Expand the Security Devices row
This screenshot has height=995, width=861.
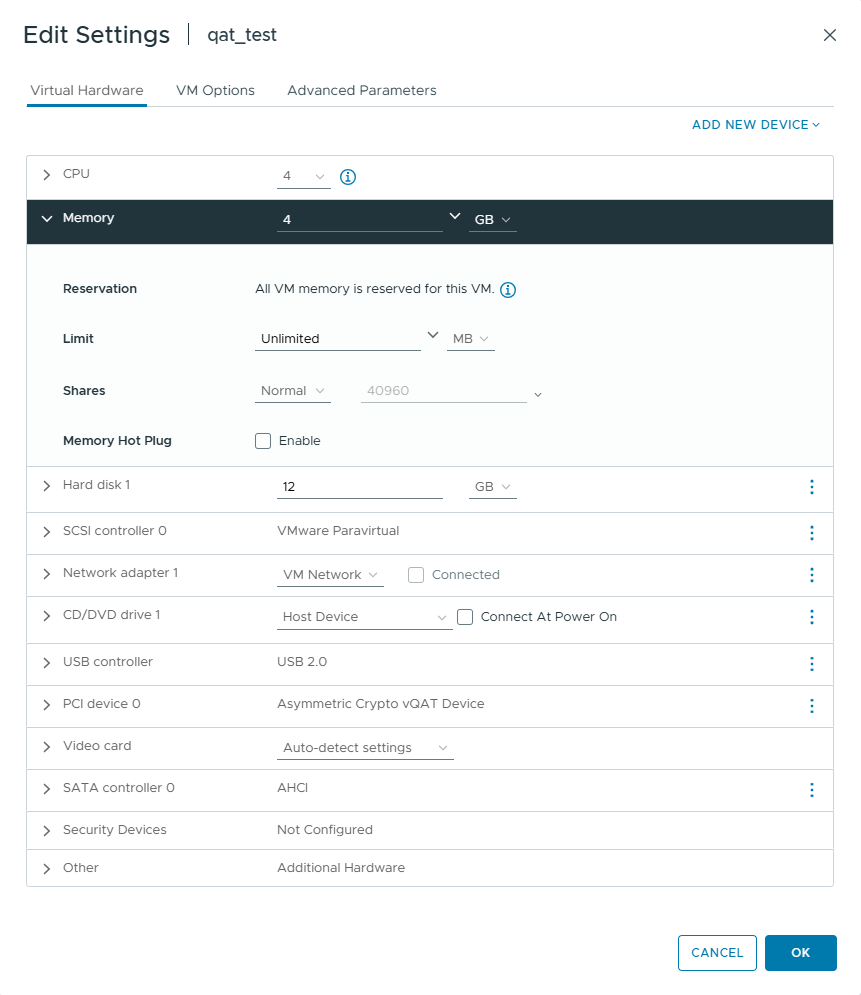[46, 831]
